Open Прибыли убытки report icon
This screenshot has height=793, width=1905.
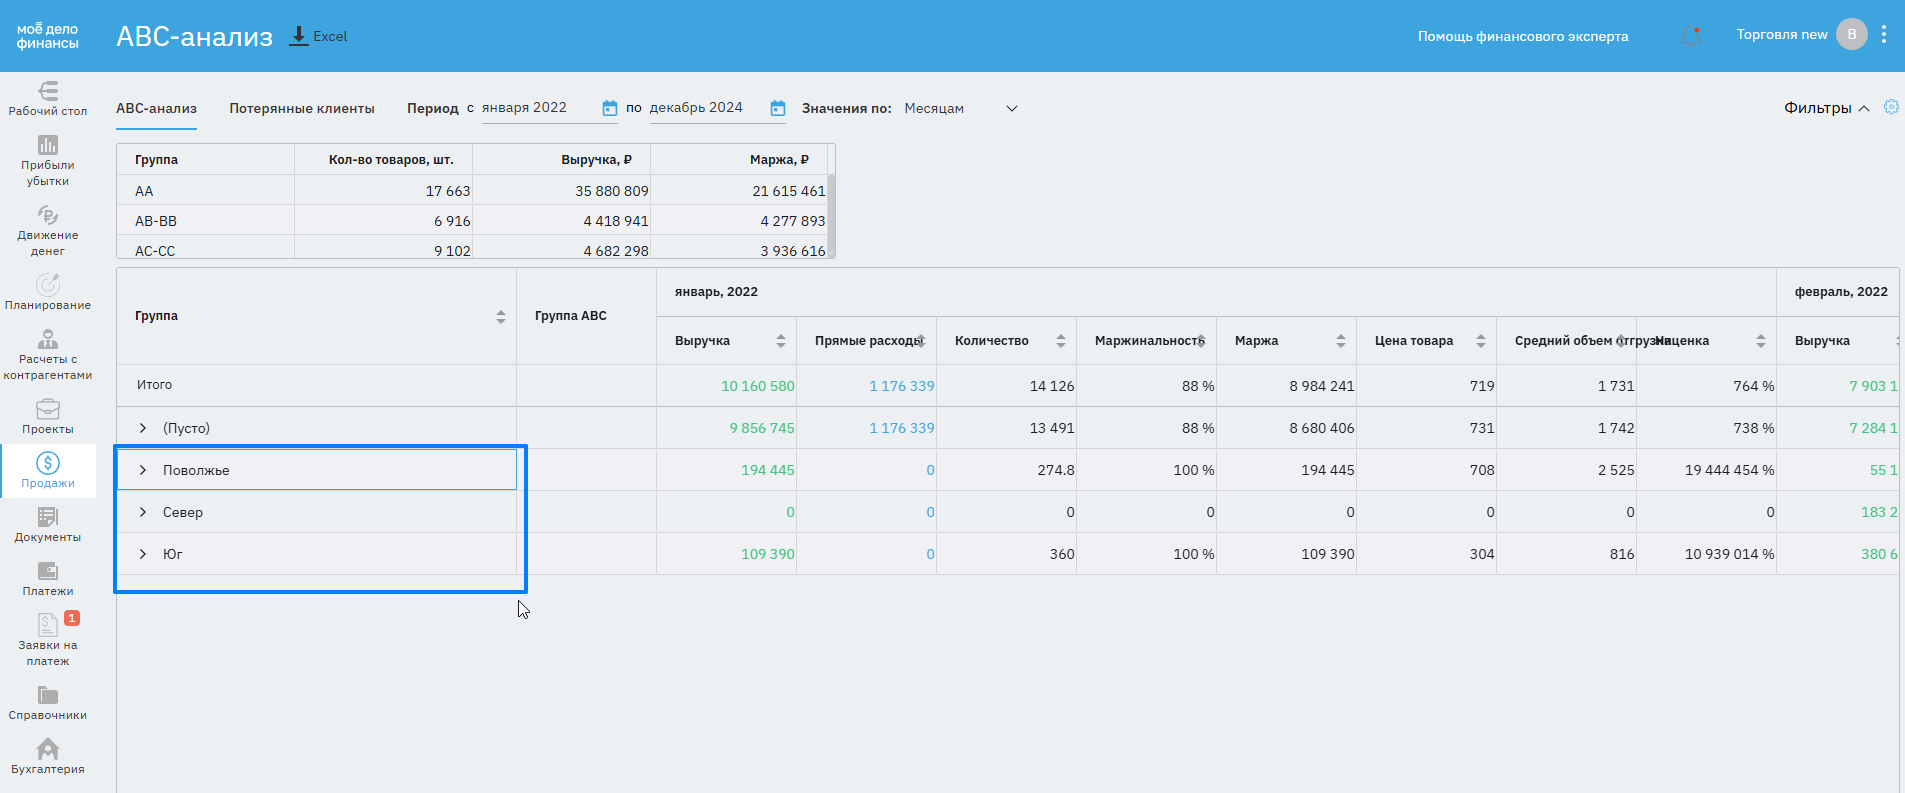48,160
